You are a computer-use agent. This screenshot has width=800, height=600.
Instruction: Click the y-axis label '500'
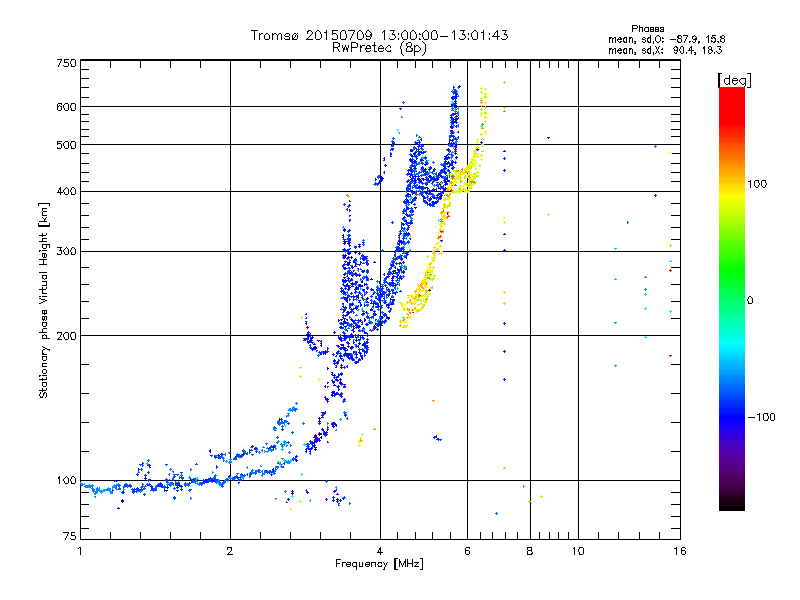pyautogui.click(x=66, y=145)
